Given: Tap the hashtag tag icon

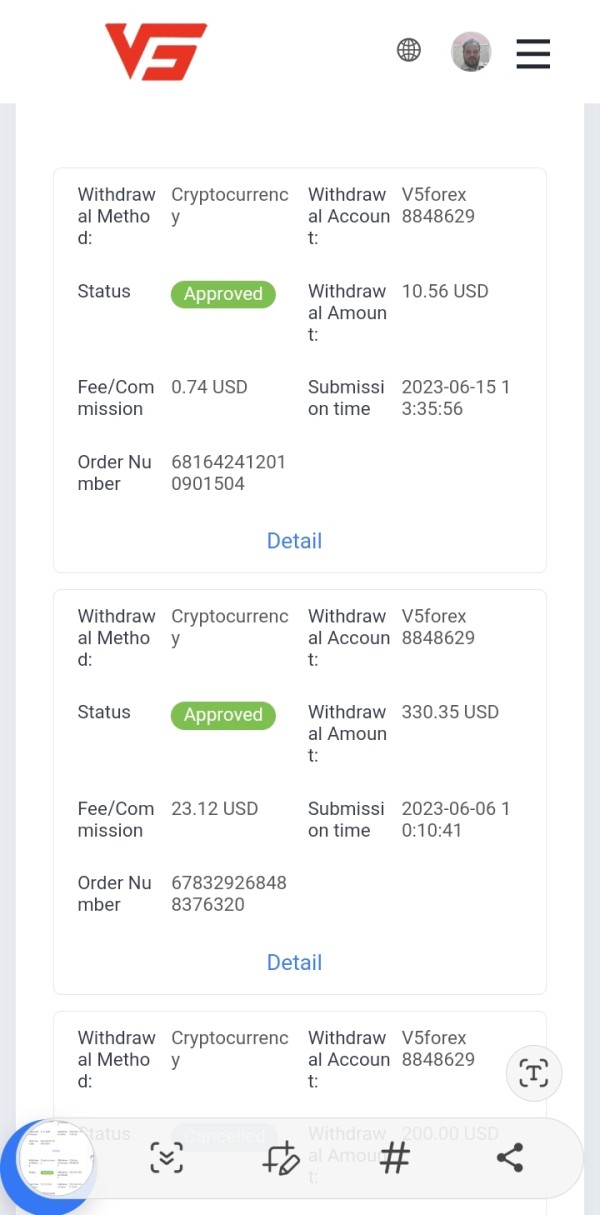Looking at the screenshot, I should tap(395, 1158).
